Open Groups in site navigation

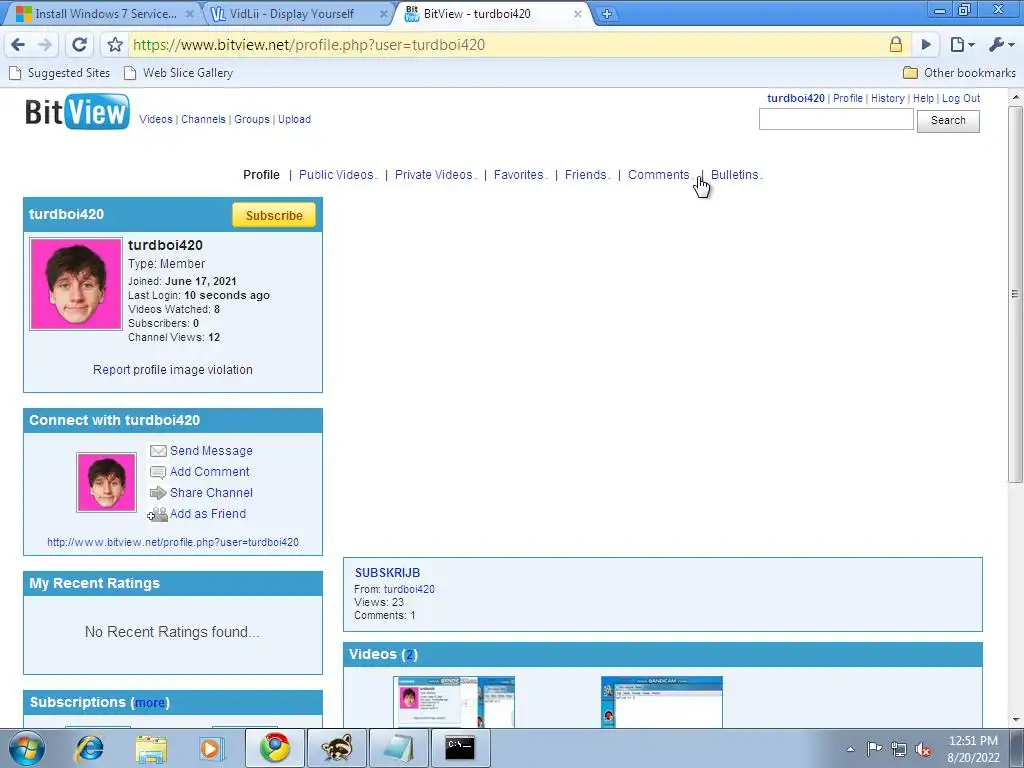(x=251, y=120)
